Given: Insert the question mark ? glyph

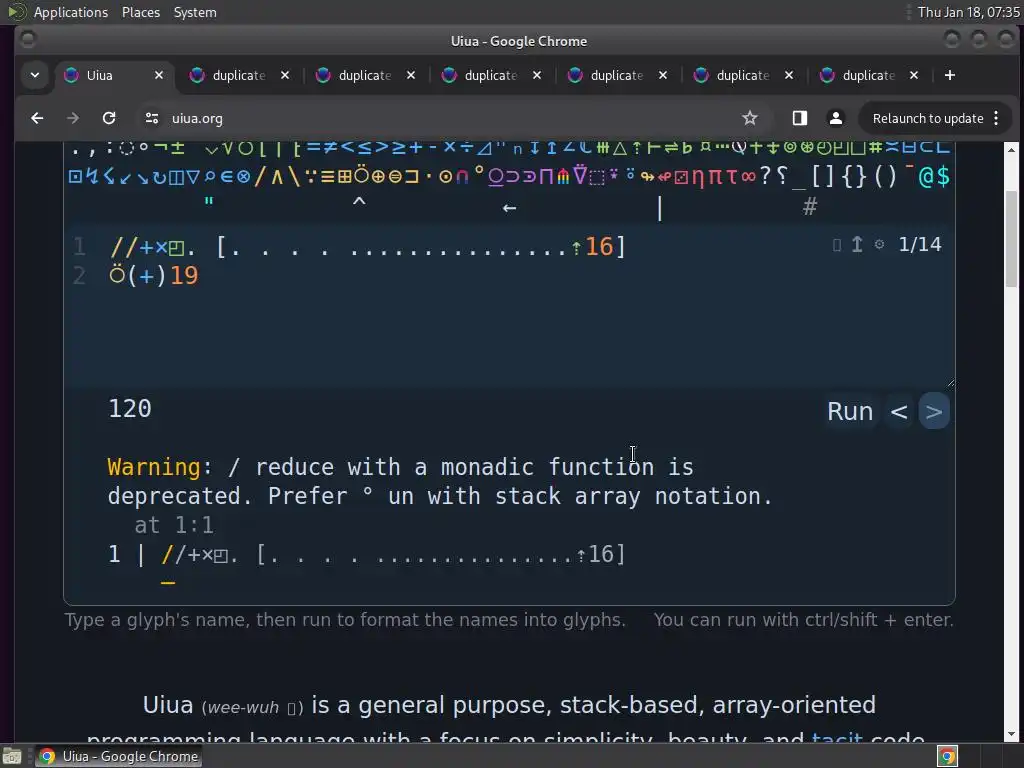Looking at the screenshot, I should [x=765, y=176].
